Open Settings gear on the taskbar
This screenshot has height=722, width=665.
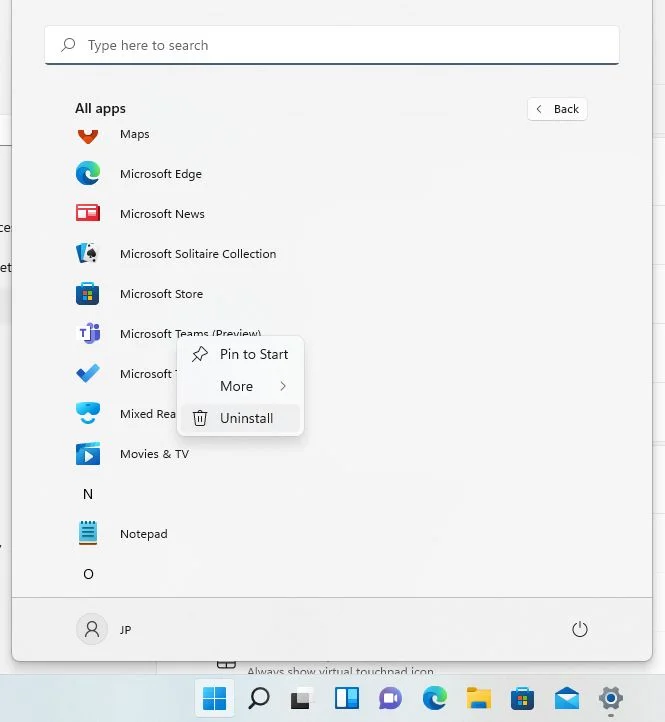[x=611, y=699]
